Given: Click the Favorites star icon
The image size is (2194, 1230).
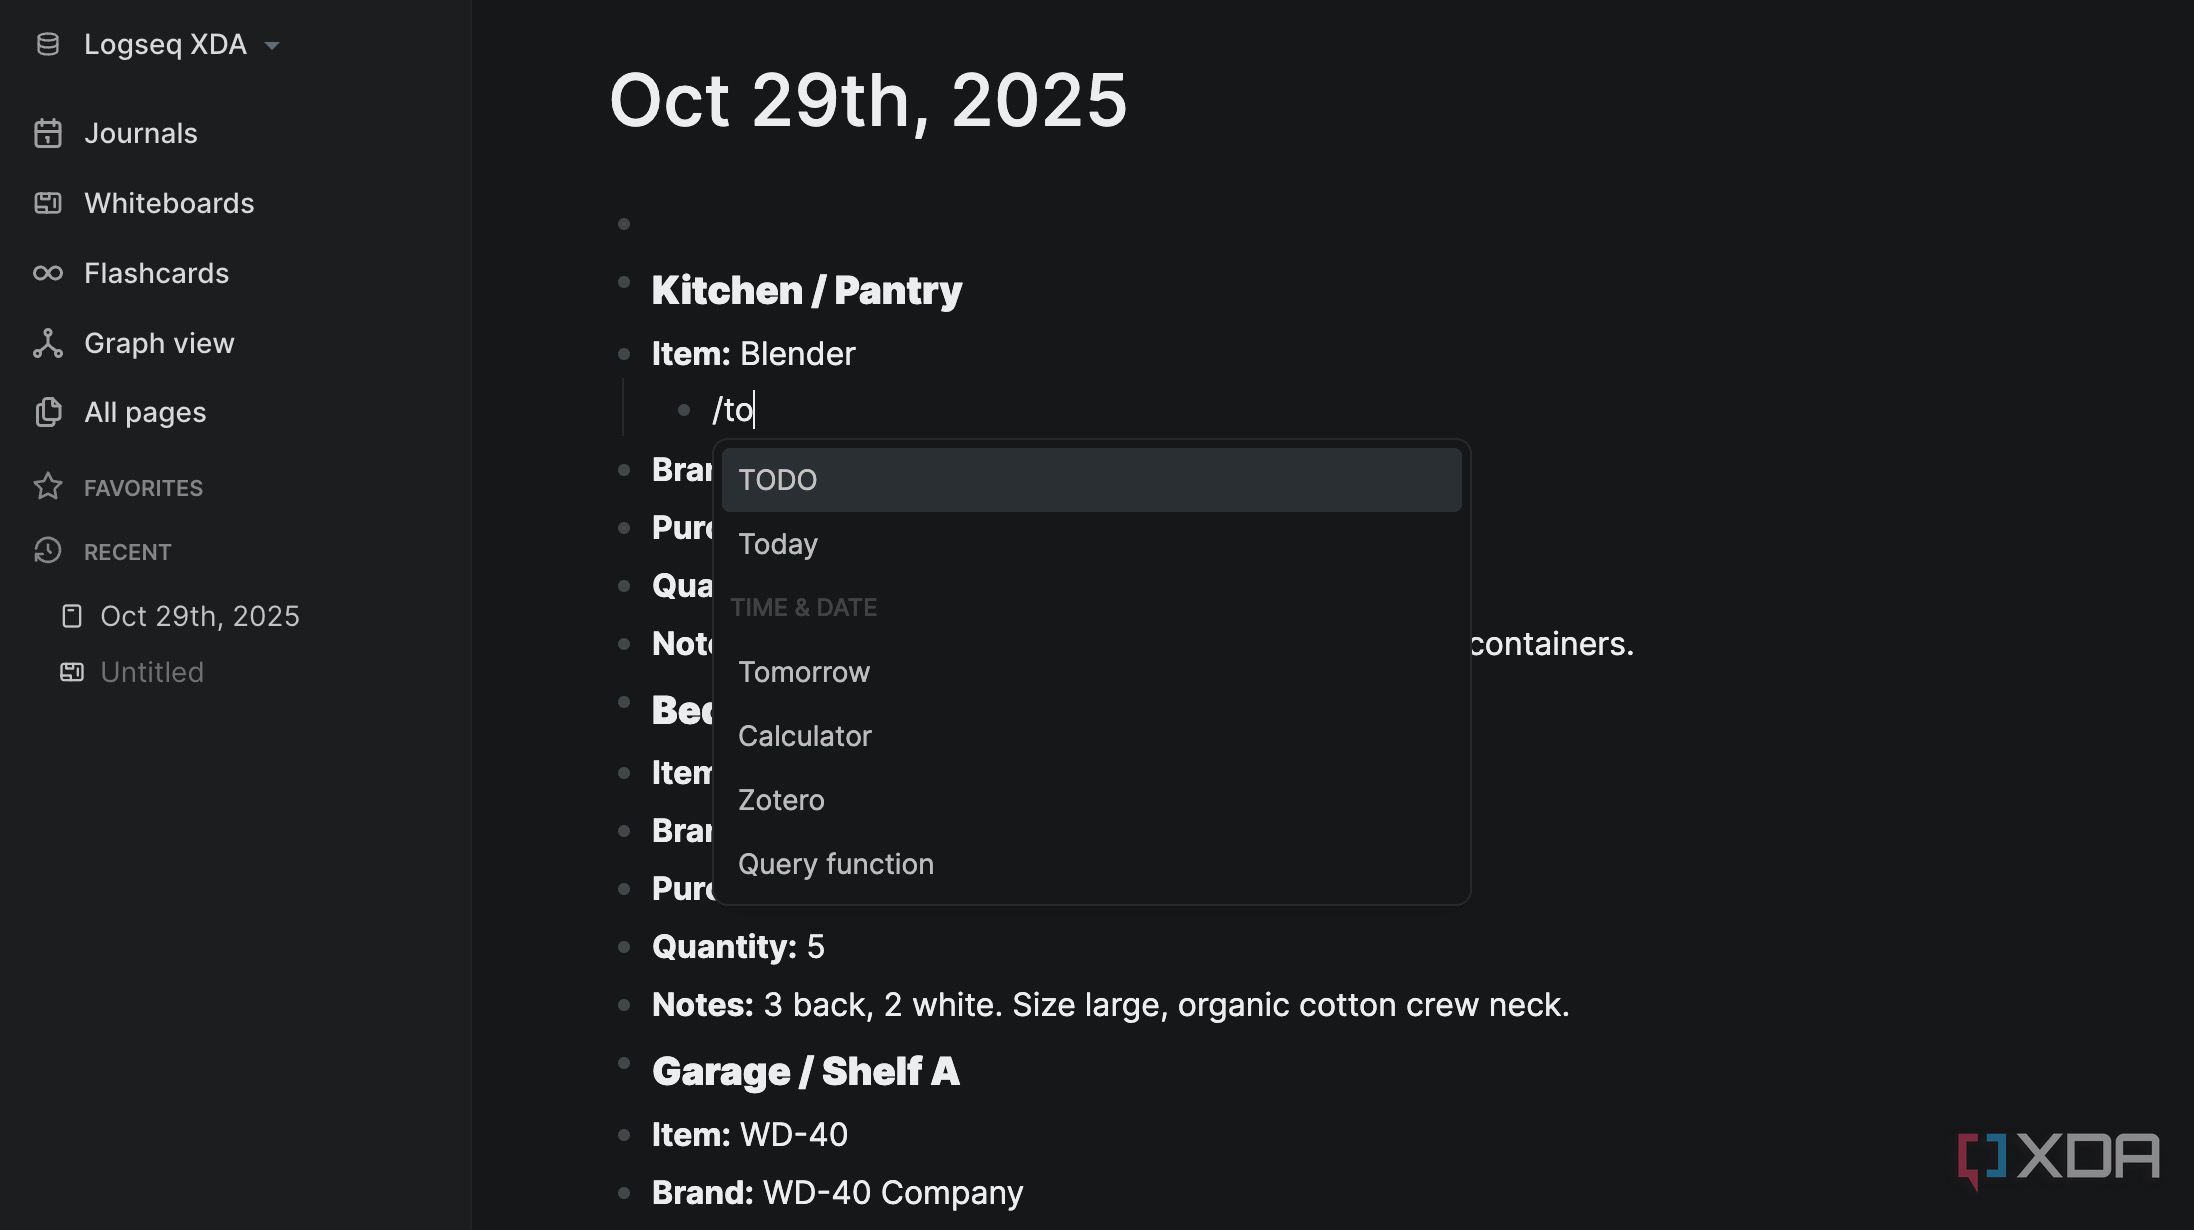Looking at the screenshot, I should [47, 487].
